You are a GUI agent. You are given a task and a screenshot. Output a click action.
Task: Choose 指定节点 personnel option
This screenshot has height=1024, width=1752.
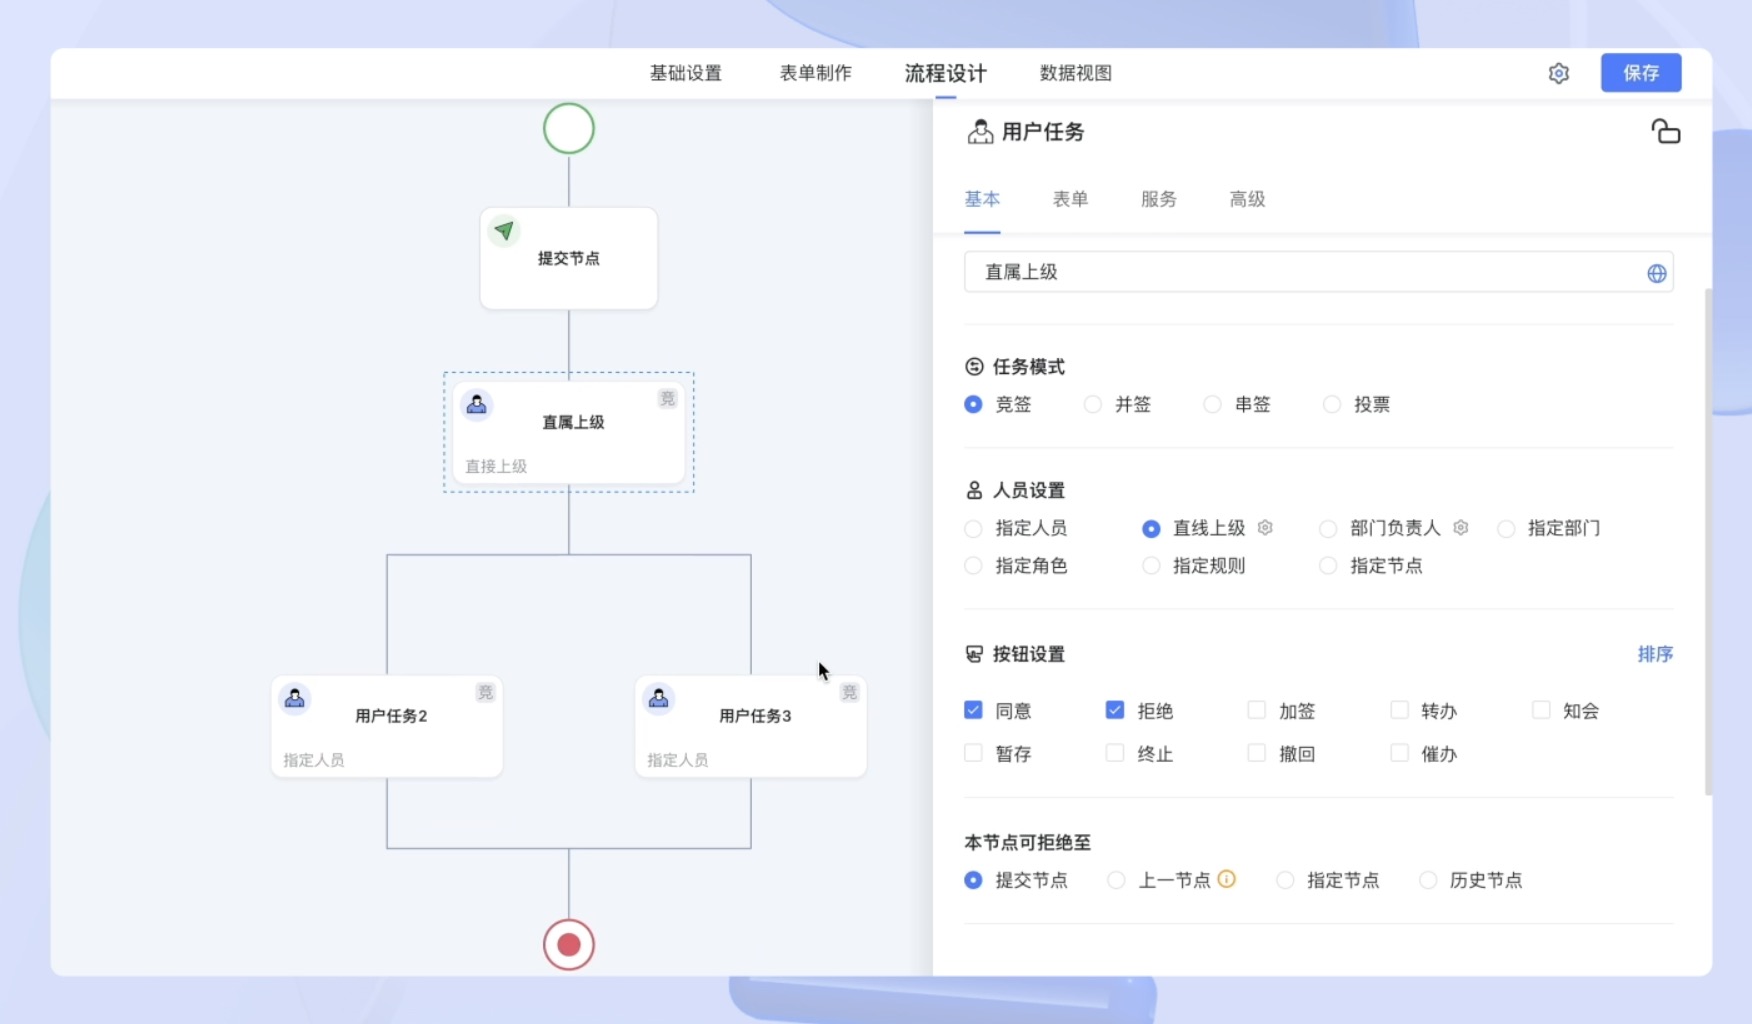click(x=1328, y=566)
